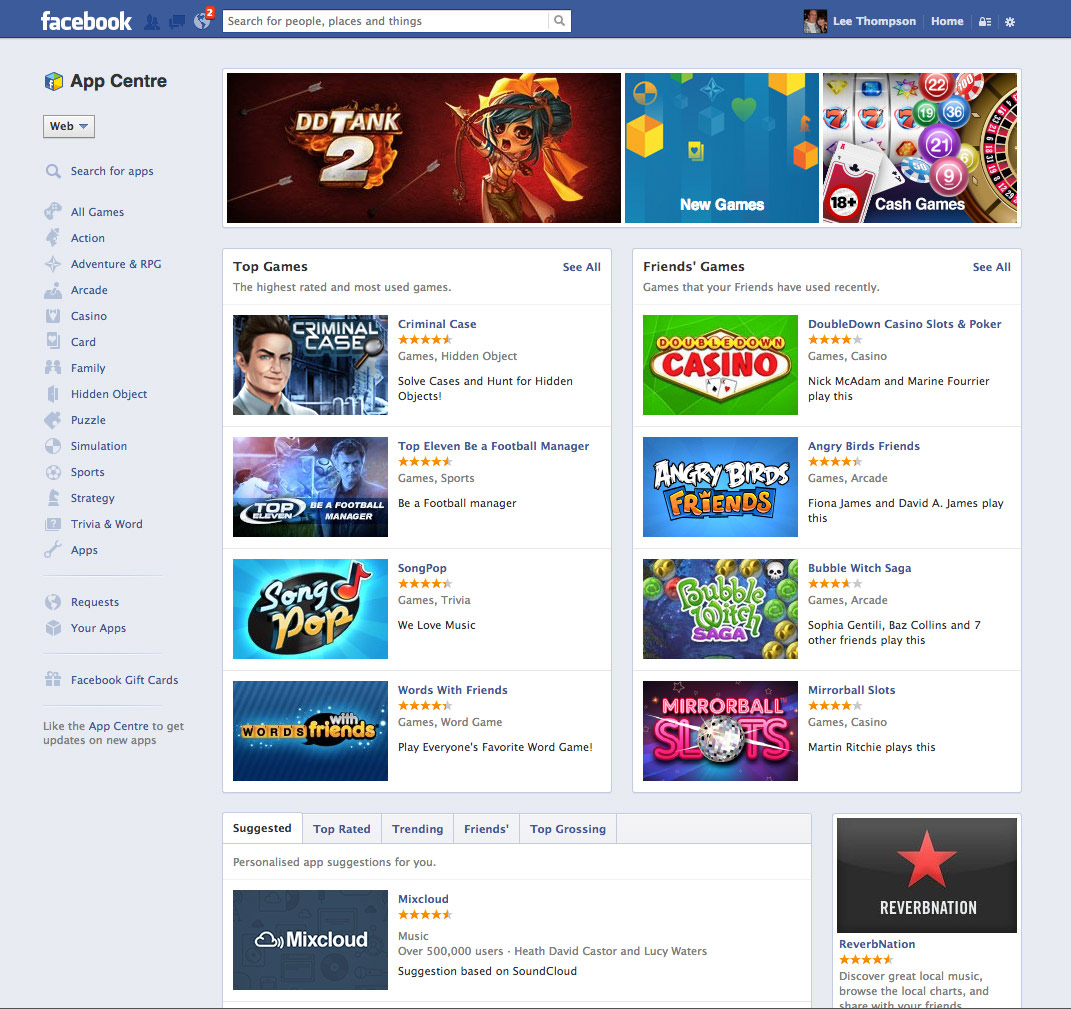Open friend requests icon in header
Viewport: 1071px width, 1009px height.
152,22
